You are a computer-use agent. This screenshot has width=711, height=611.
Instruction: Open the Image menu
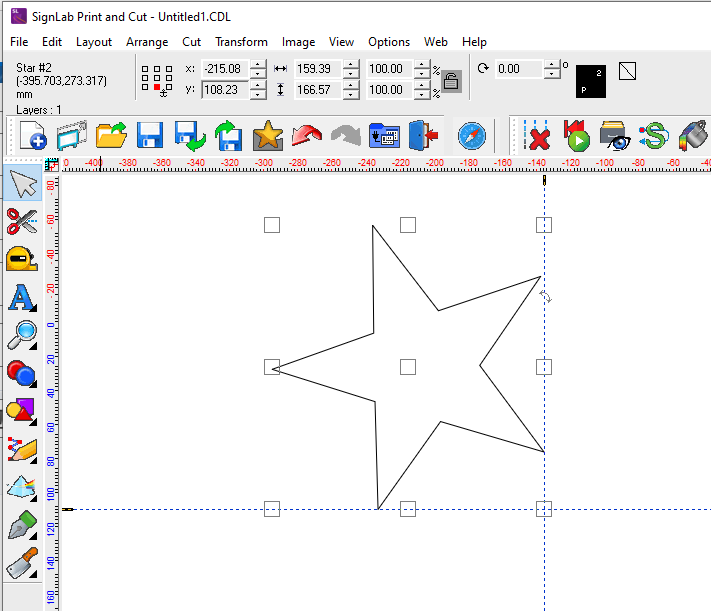pyautogui.click(x=298, y=42)
